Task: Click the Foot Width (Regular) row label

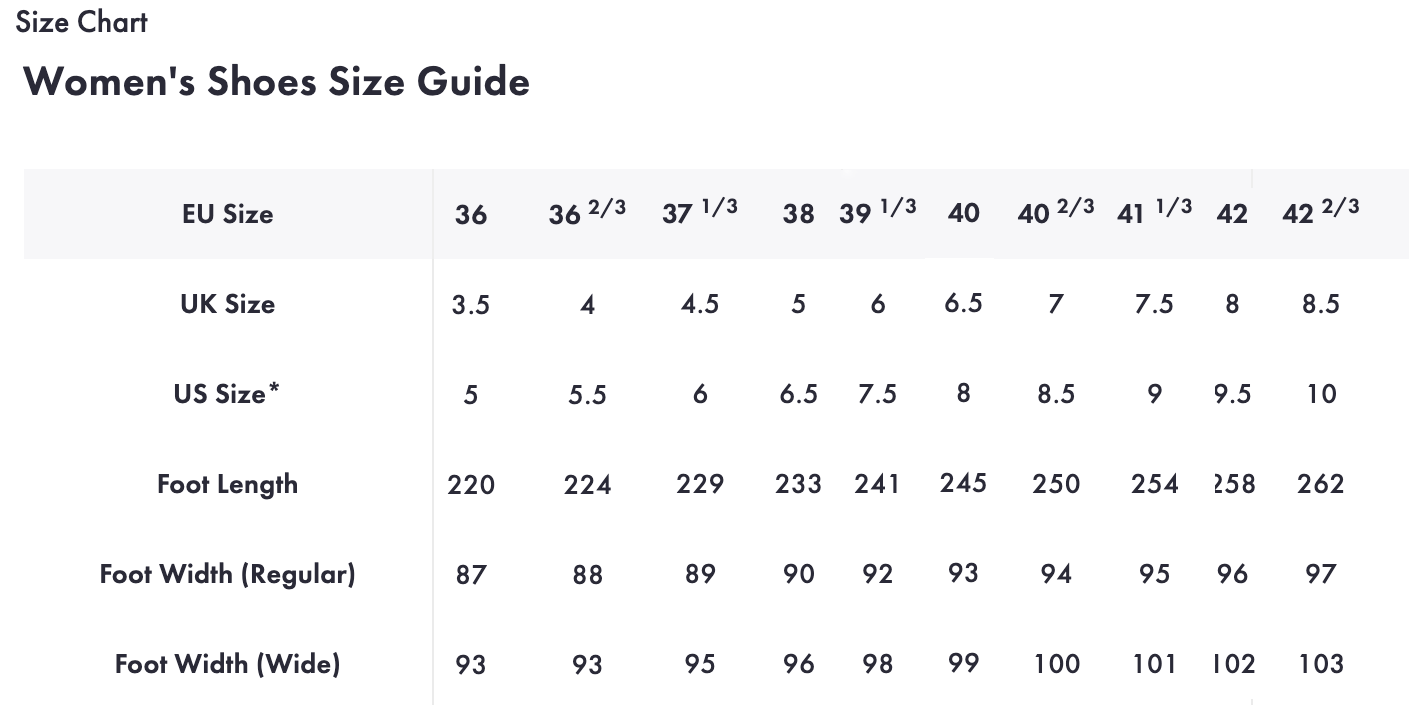Action: (x=227, y=574)
